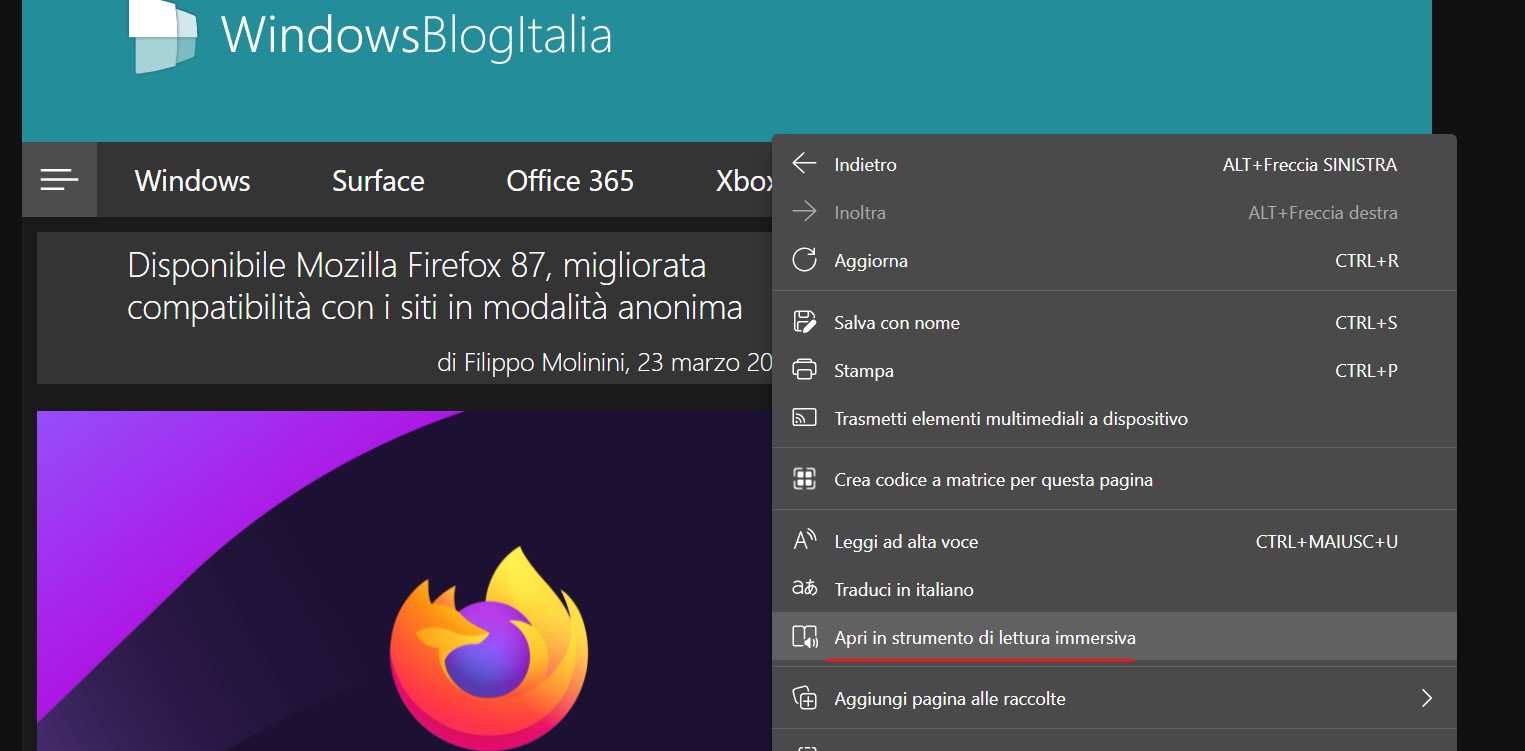Select Trasmetti elementi multimediali a dispositivo
The image size is (1525, 751).
pos(1114,418)
